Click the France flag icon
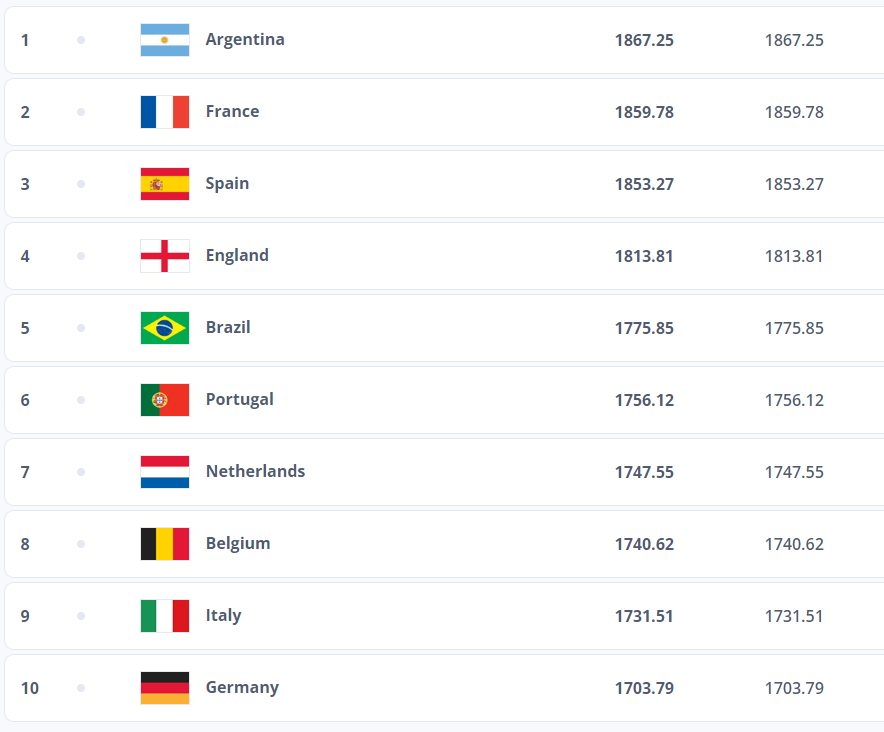Viewport: 884px width, 732px height. pos(164,112)
